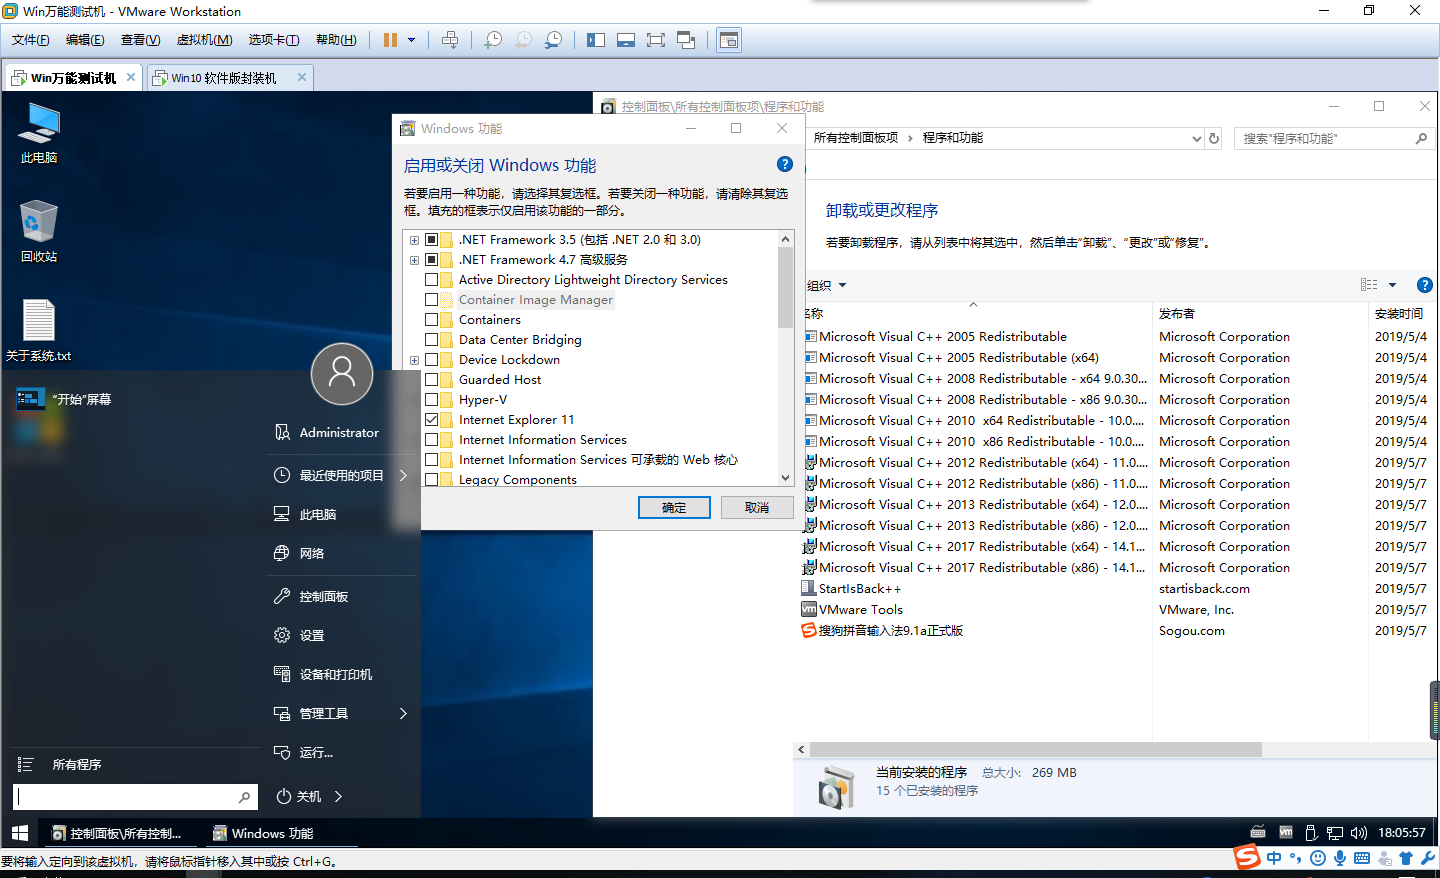Open the 查看(V) menu
This screenshot has height=878, width=1440.
click(x=140, y=40)
